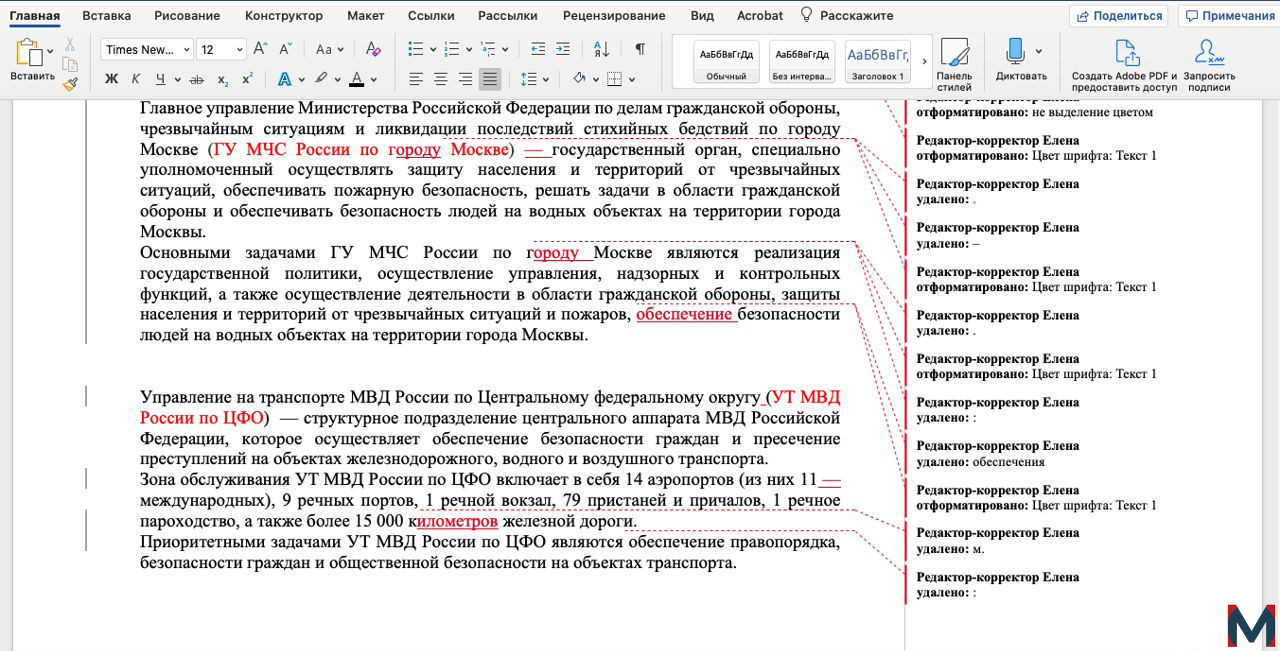Center the paragraph text

440,80
